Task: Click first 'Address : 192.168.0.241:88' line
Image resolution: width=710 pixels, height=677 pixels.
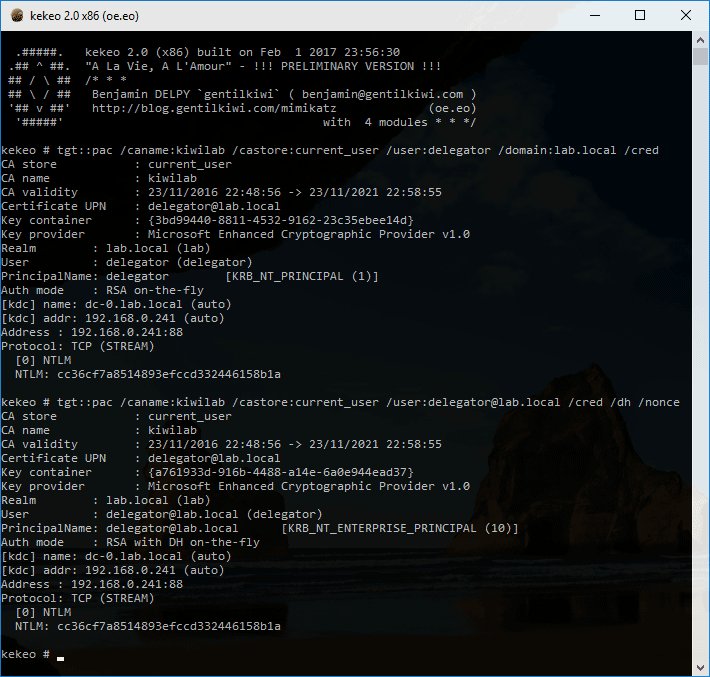Action: [x=92, y=332]
